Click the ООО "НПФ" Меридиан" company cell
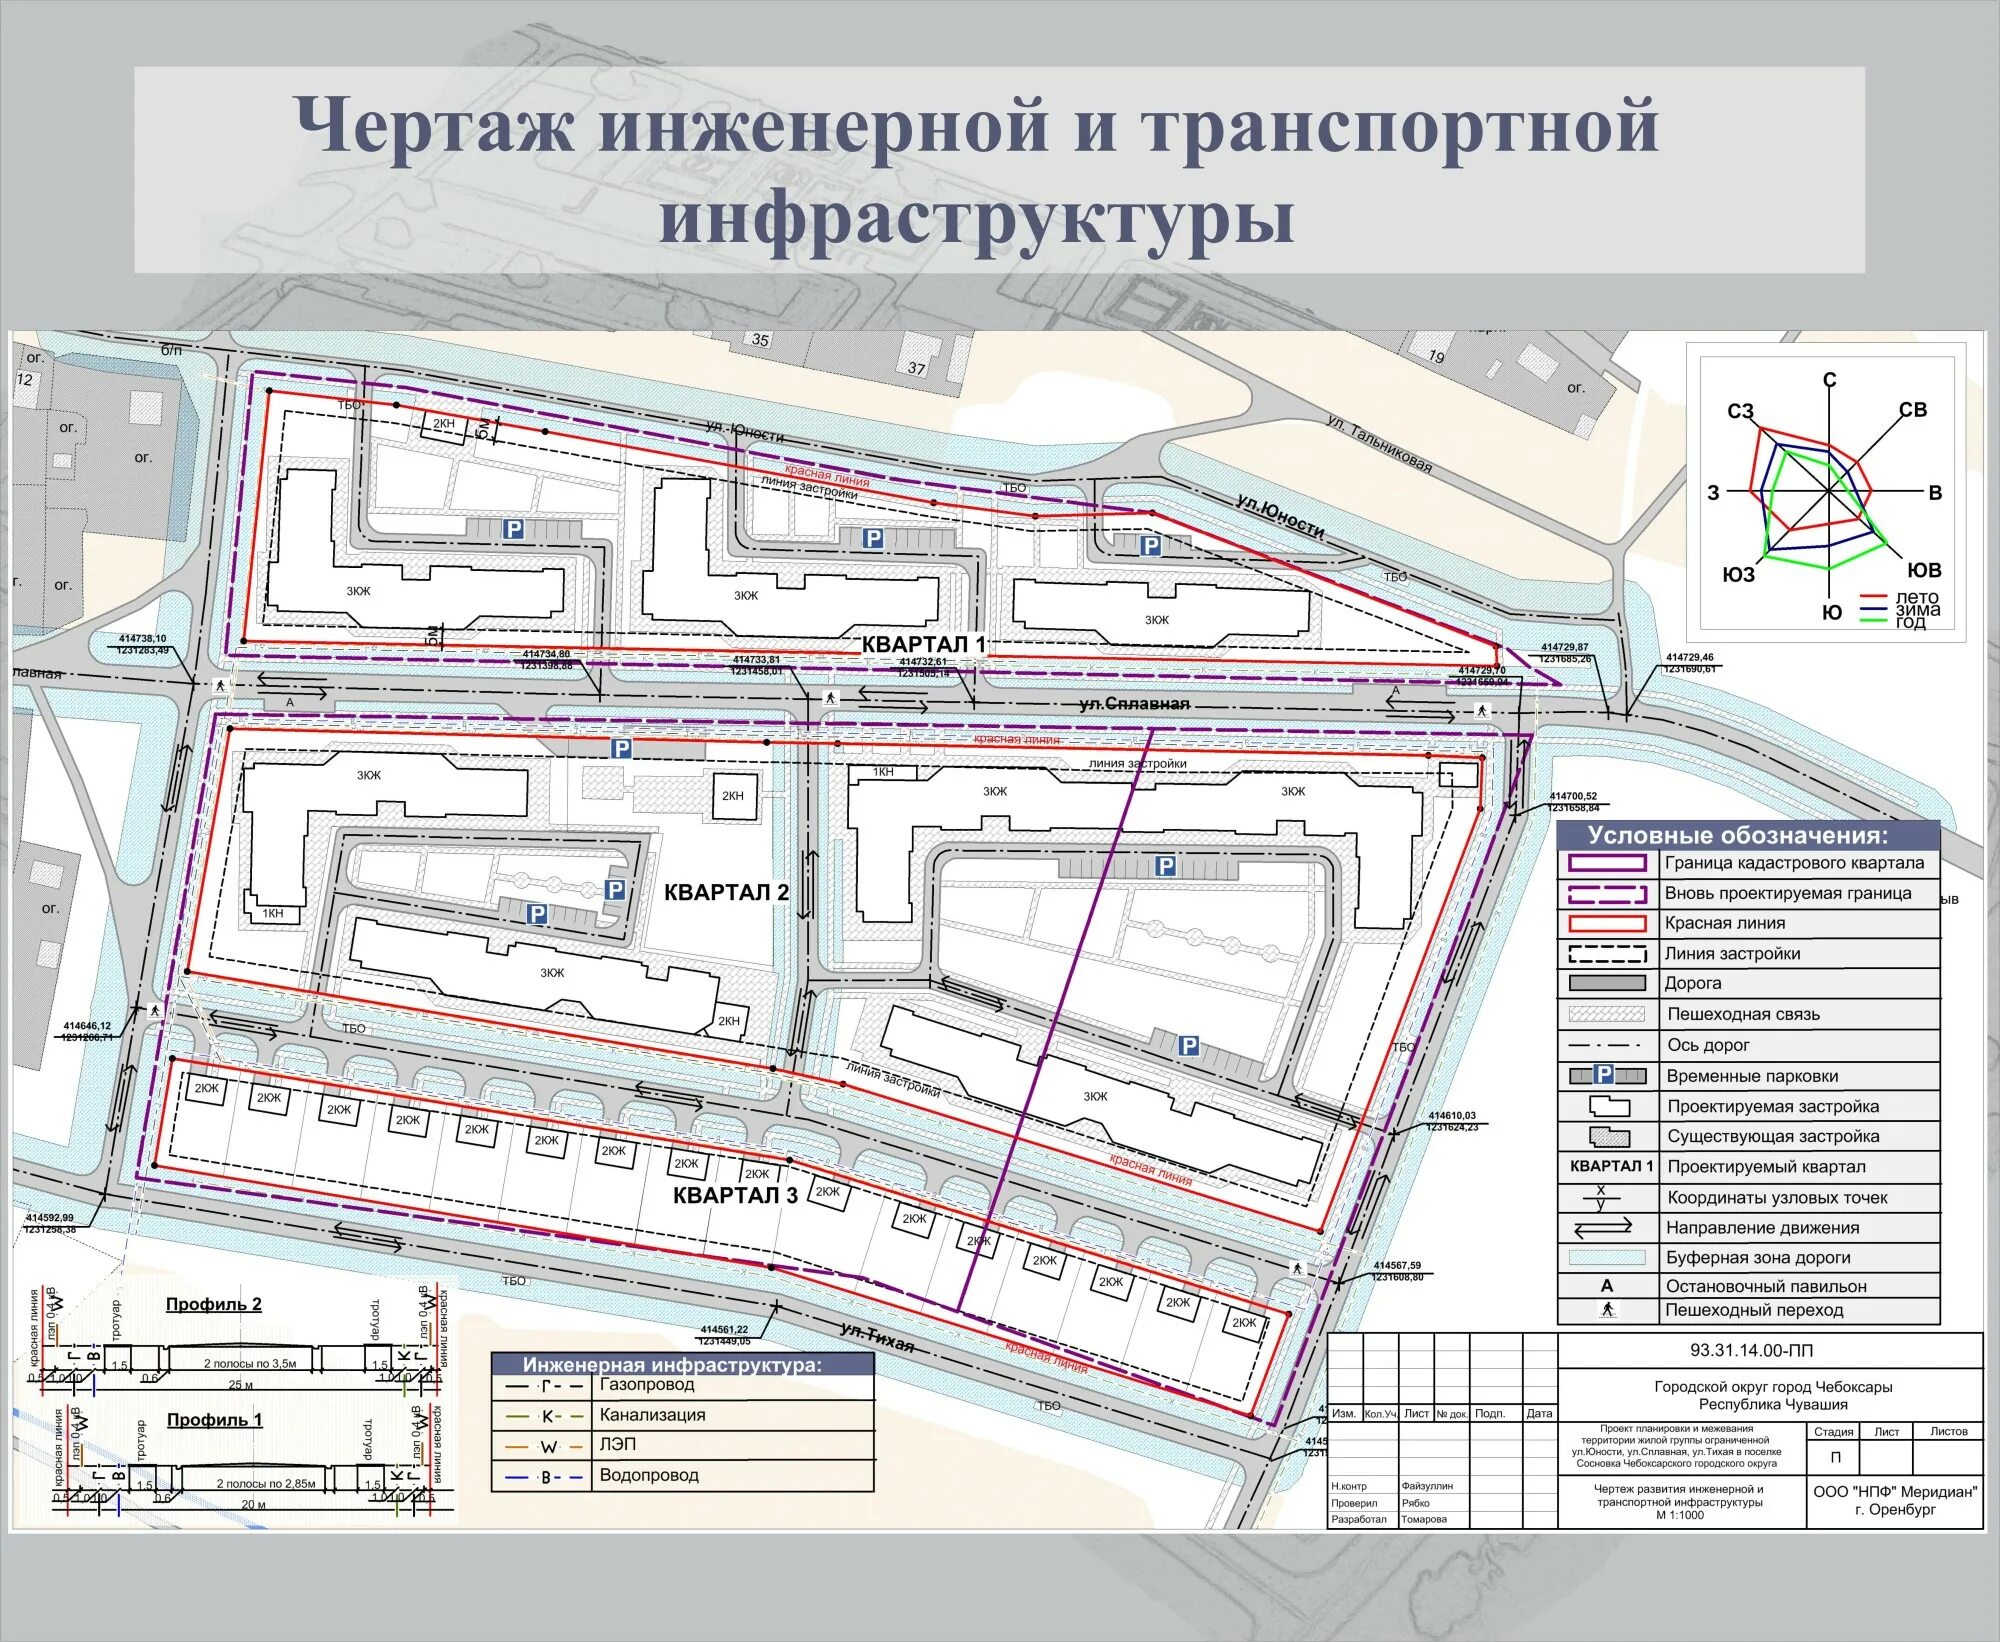2000x1642 pixels. (1895, 1500)
